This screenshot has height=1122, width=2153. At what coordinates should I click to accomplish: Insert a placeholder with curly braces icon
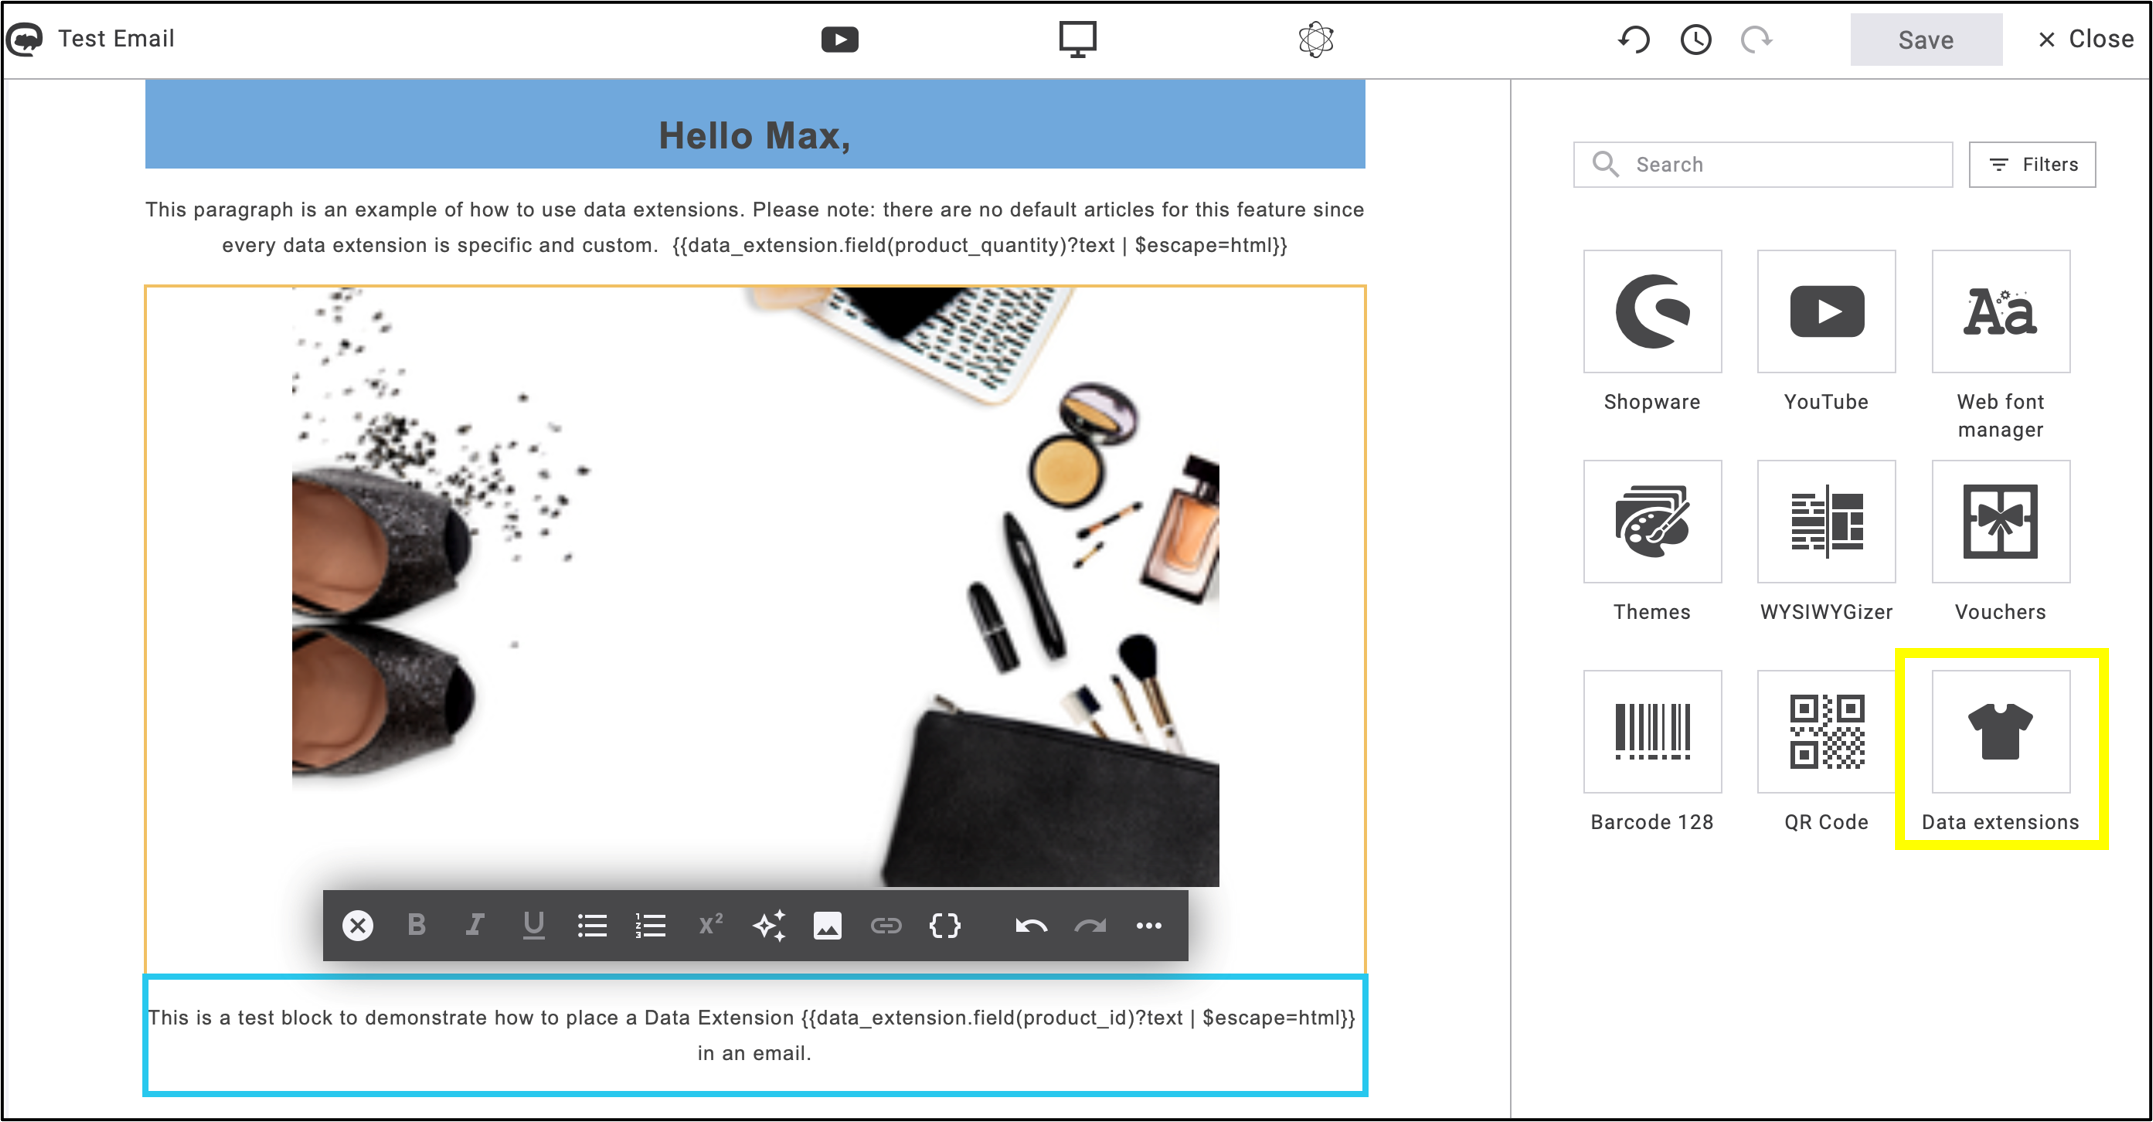945,926
